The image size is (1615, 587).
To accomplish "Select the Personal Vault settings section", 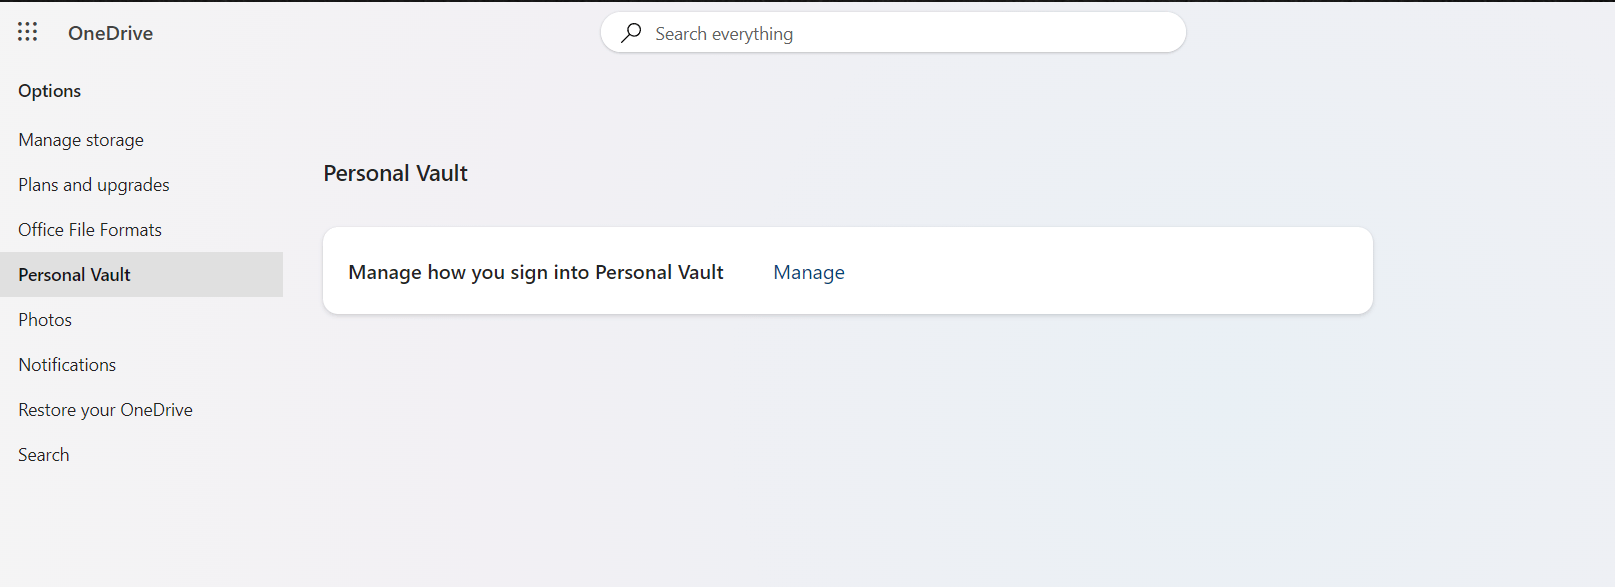I will (x=74, y=274).
